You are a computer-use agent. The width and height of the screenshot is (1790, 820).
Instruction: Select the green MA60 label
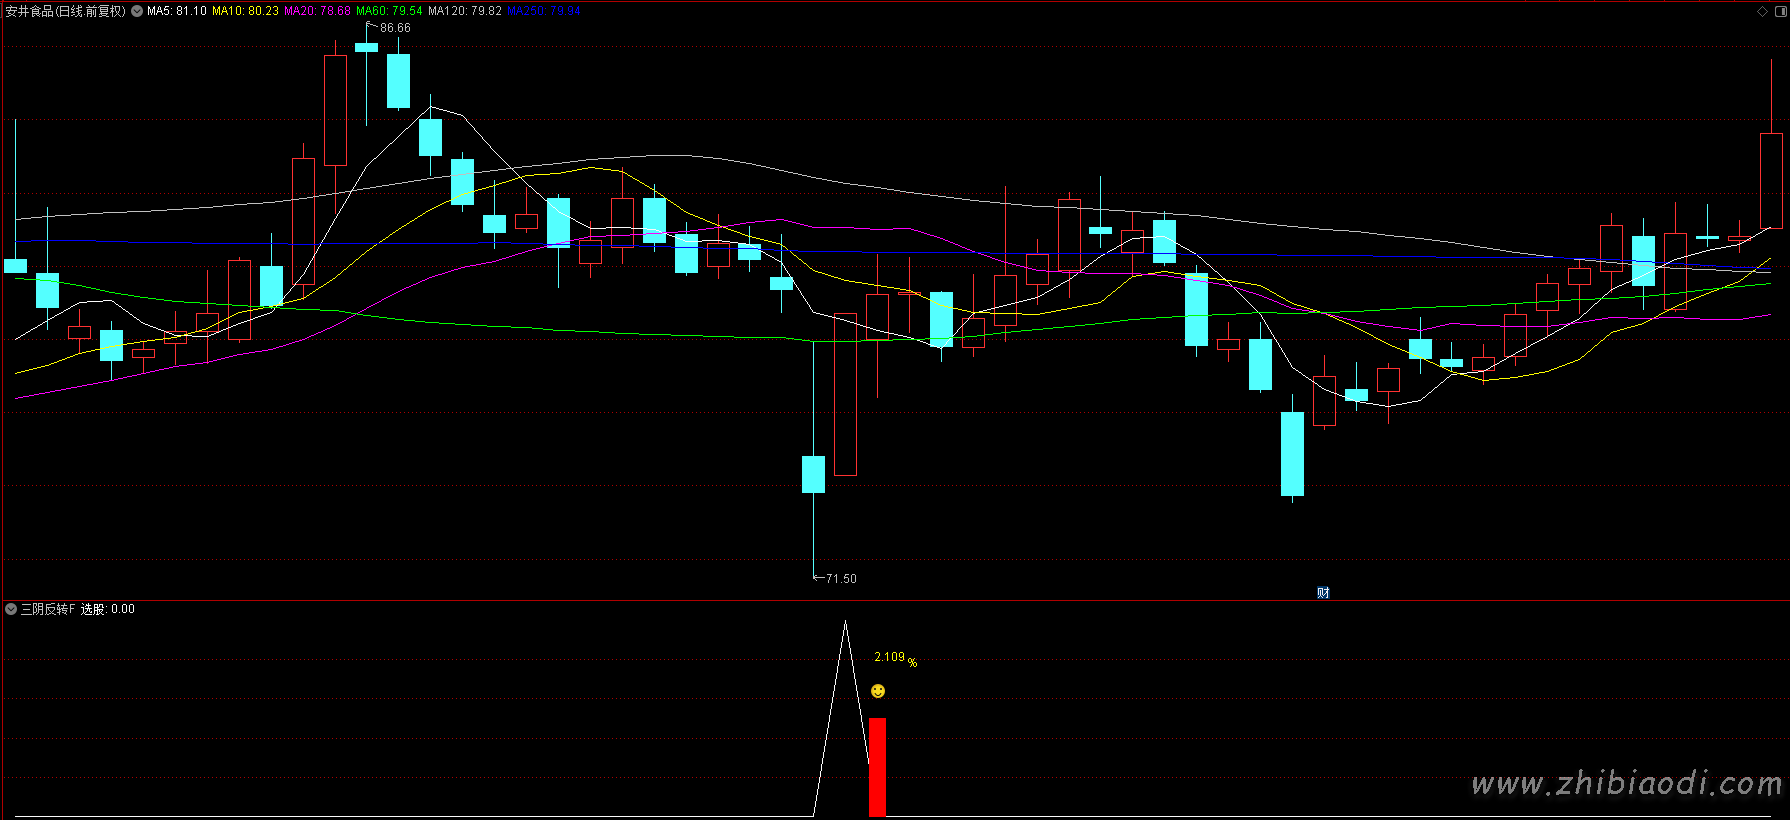tap(389, 12)
